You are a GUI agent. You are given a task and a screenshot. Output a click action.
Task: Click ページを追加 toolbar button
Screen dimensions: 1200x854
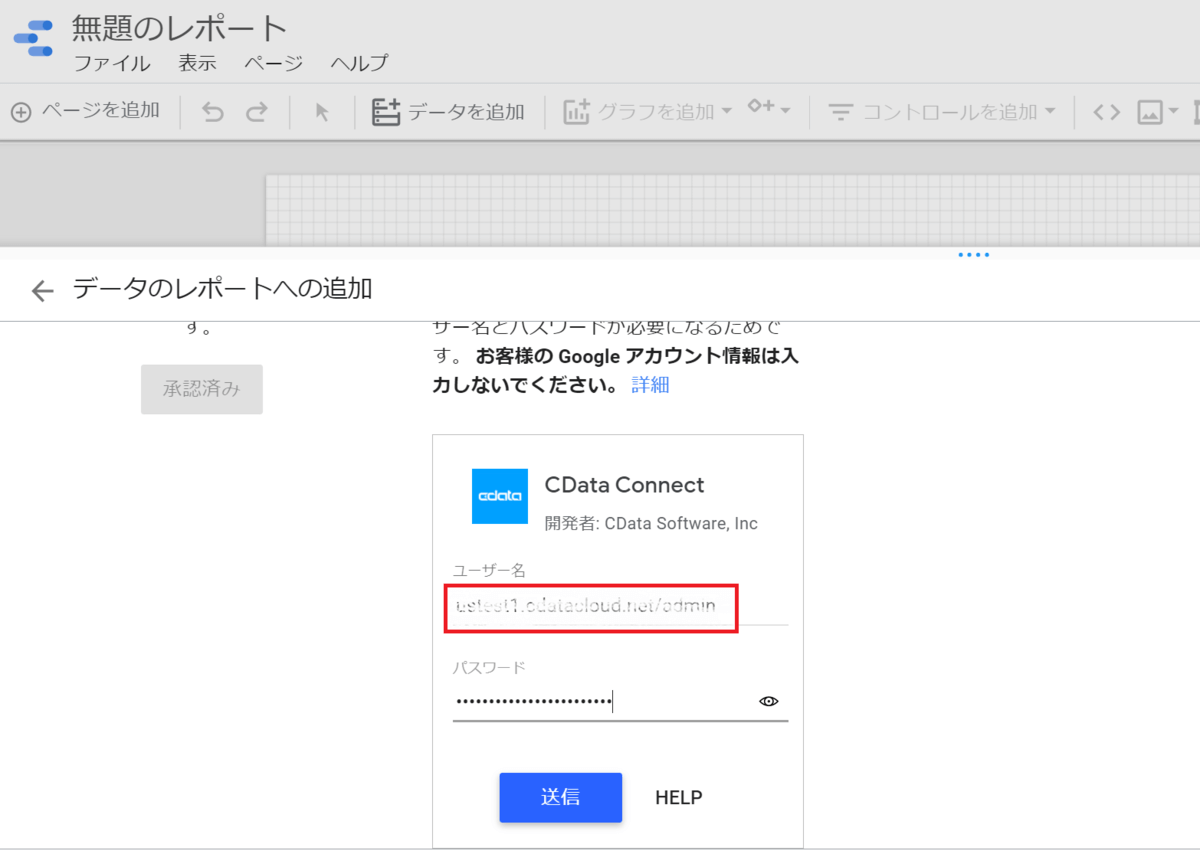86,111
